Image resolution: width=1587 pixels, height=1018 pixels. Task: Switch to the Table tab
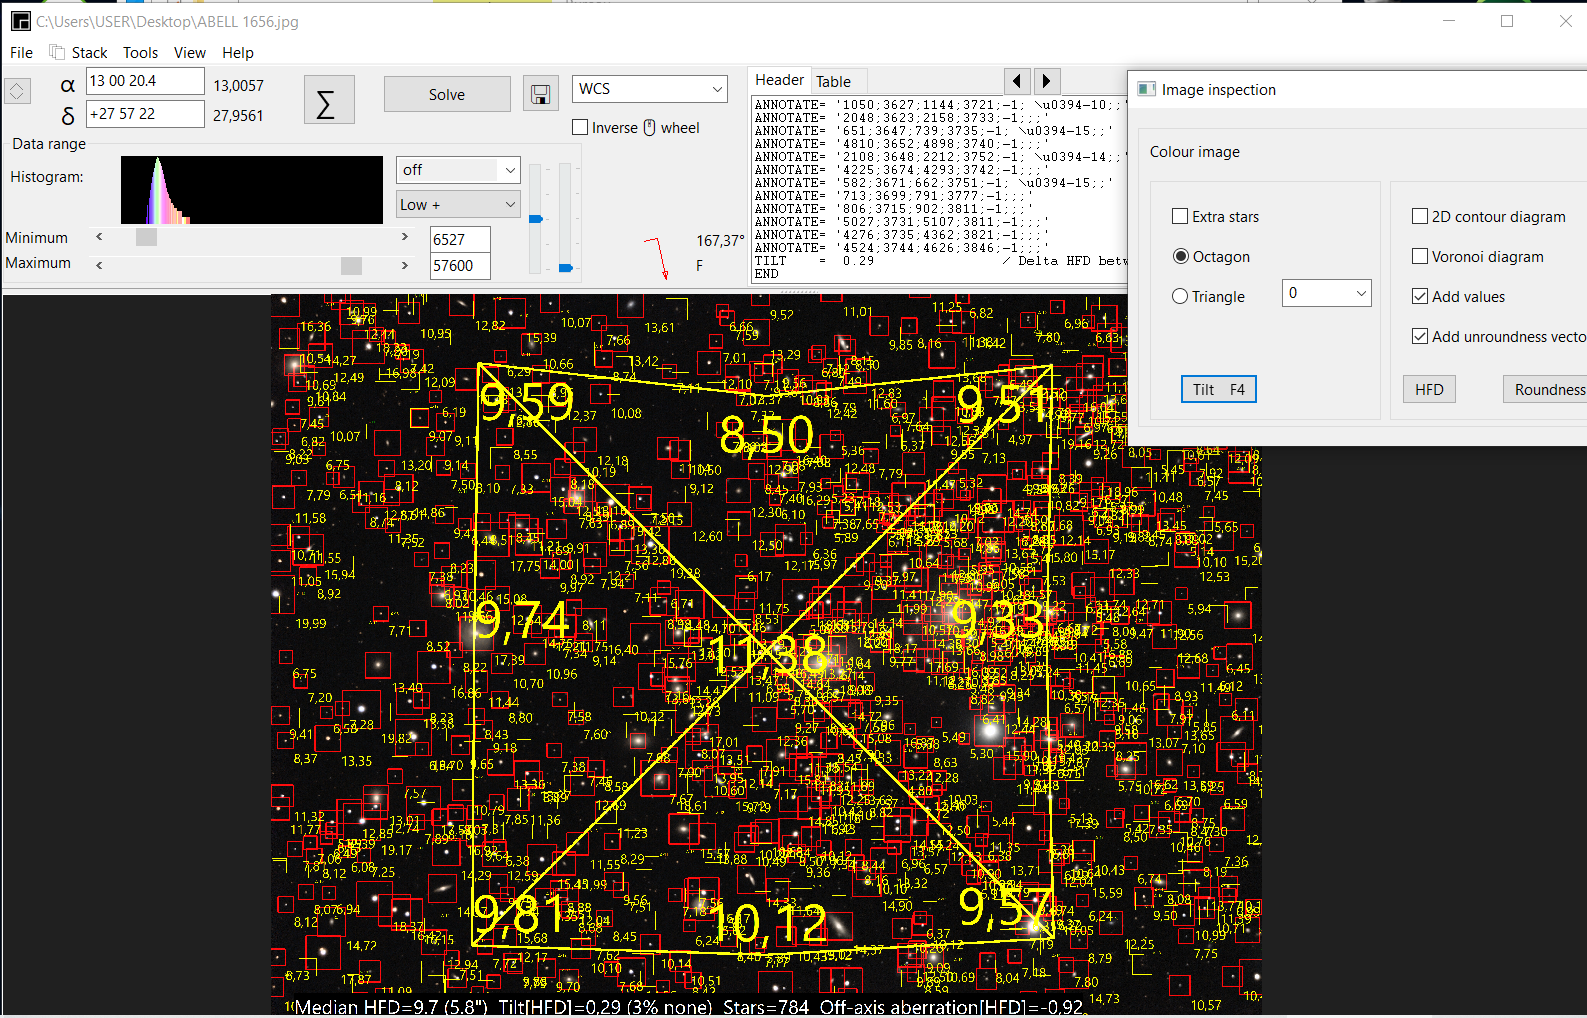pos(833,82)
